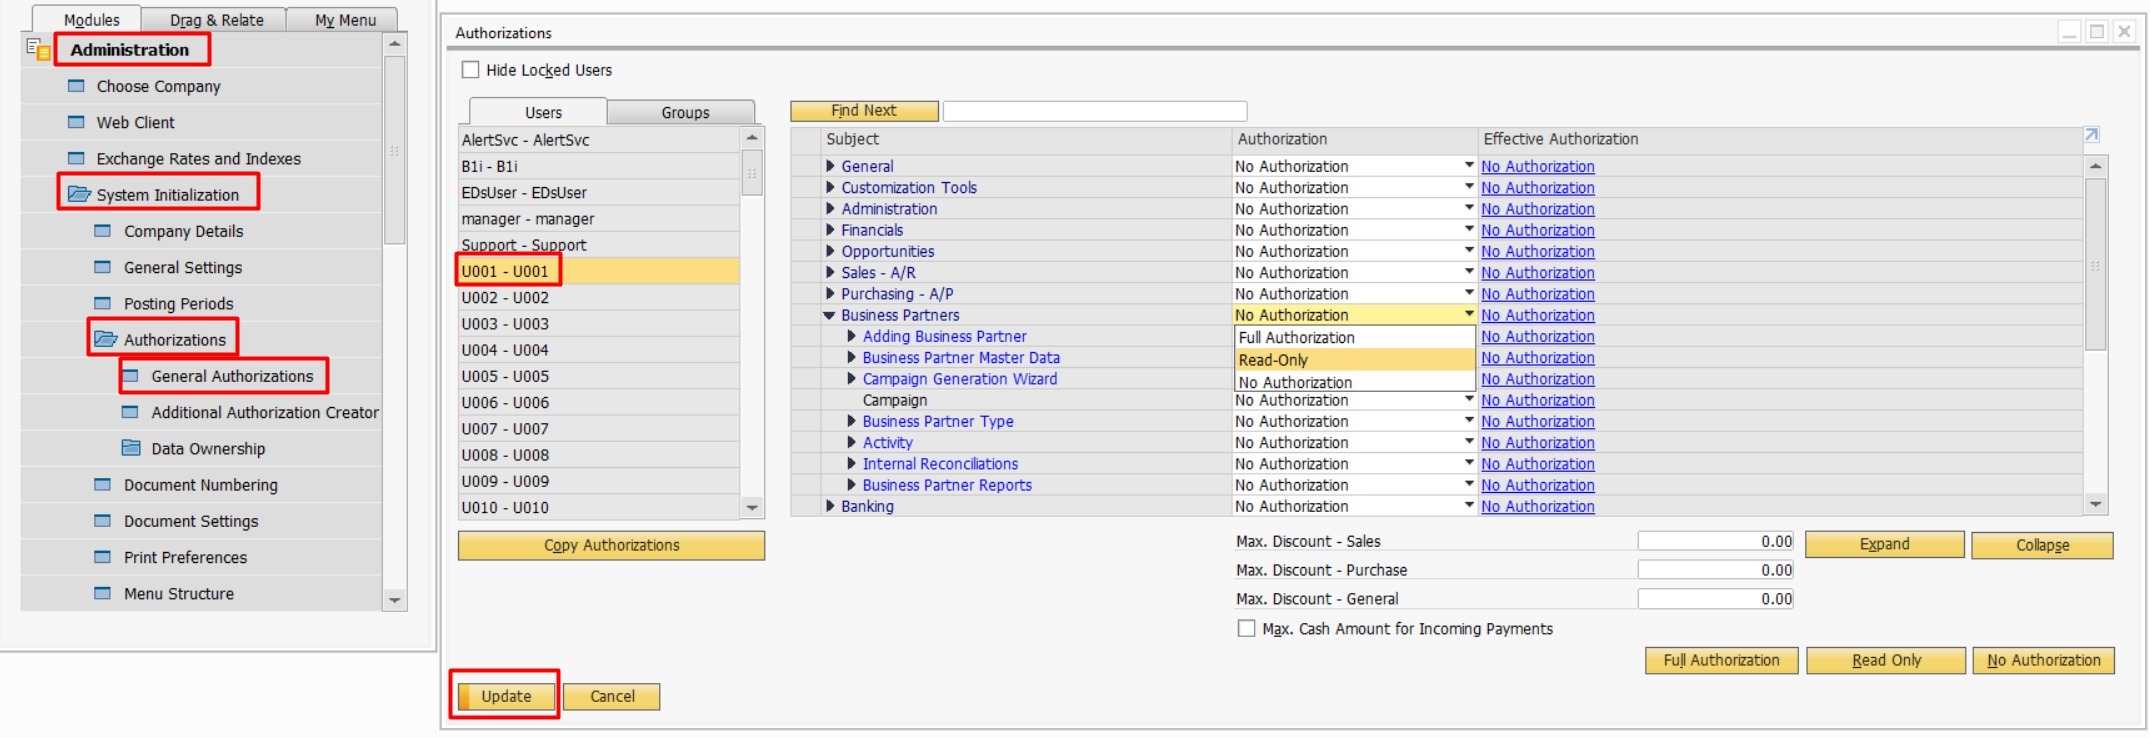Open General Authorizations menu entry

(232, 376)
